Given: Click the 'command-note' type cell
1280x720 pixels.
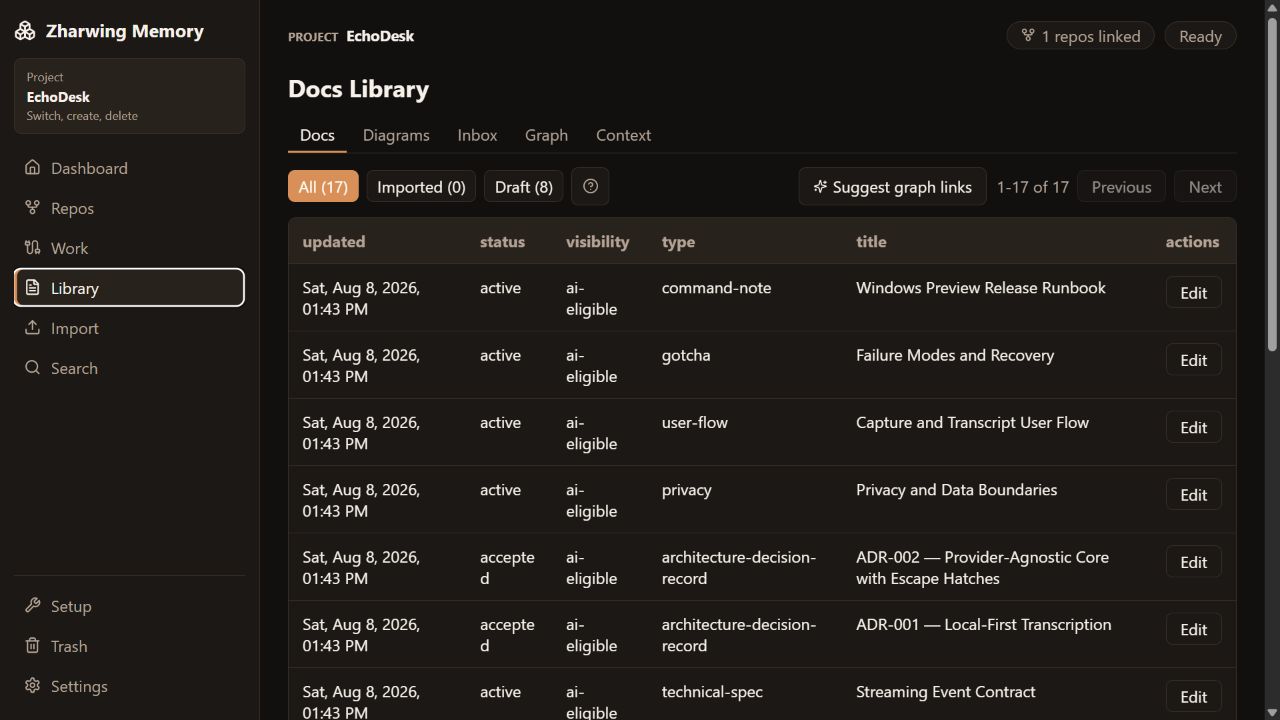Looking at the screenshot, I should 716,288.
